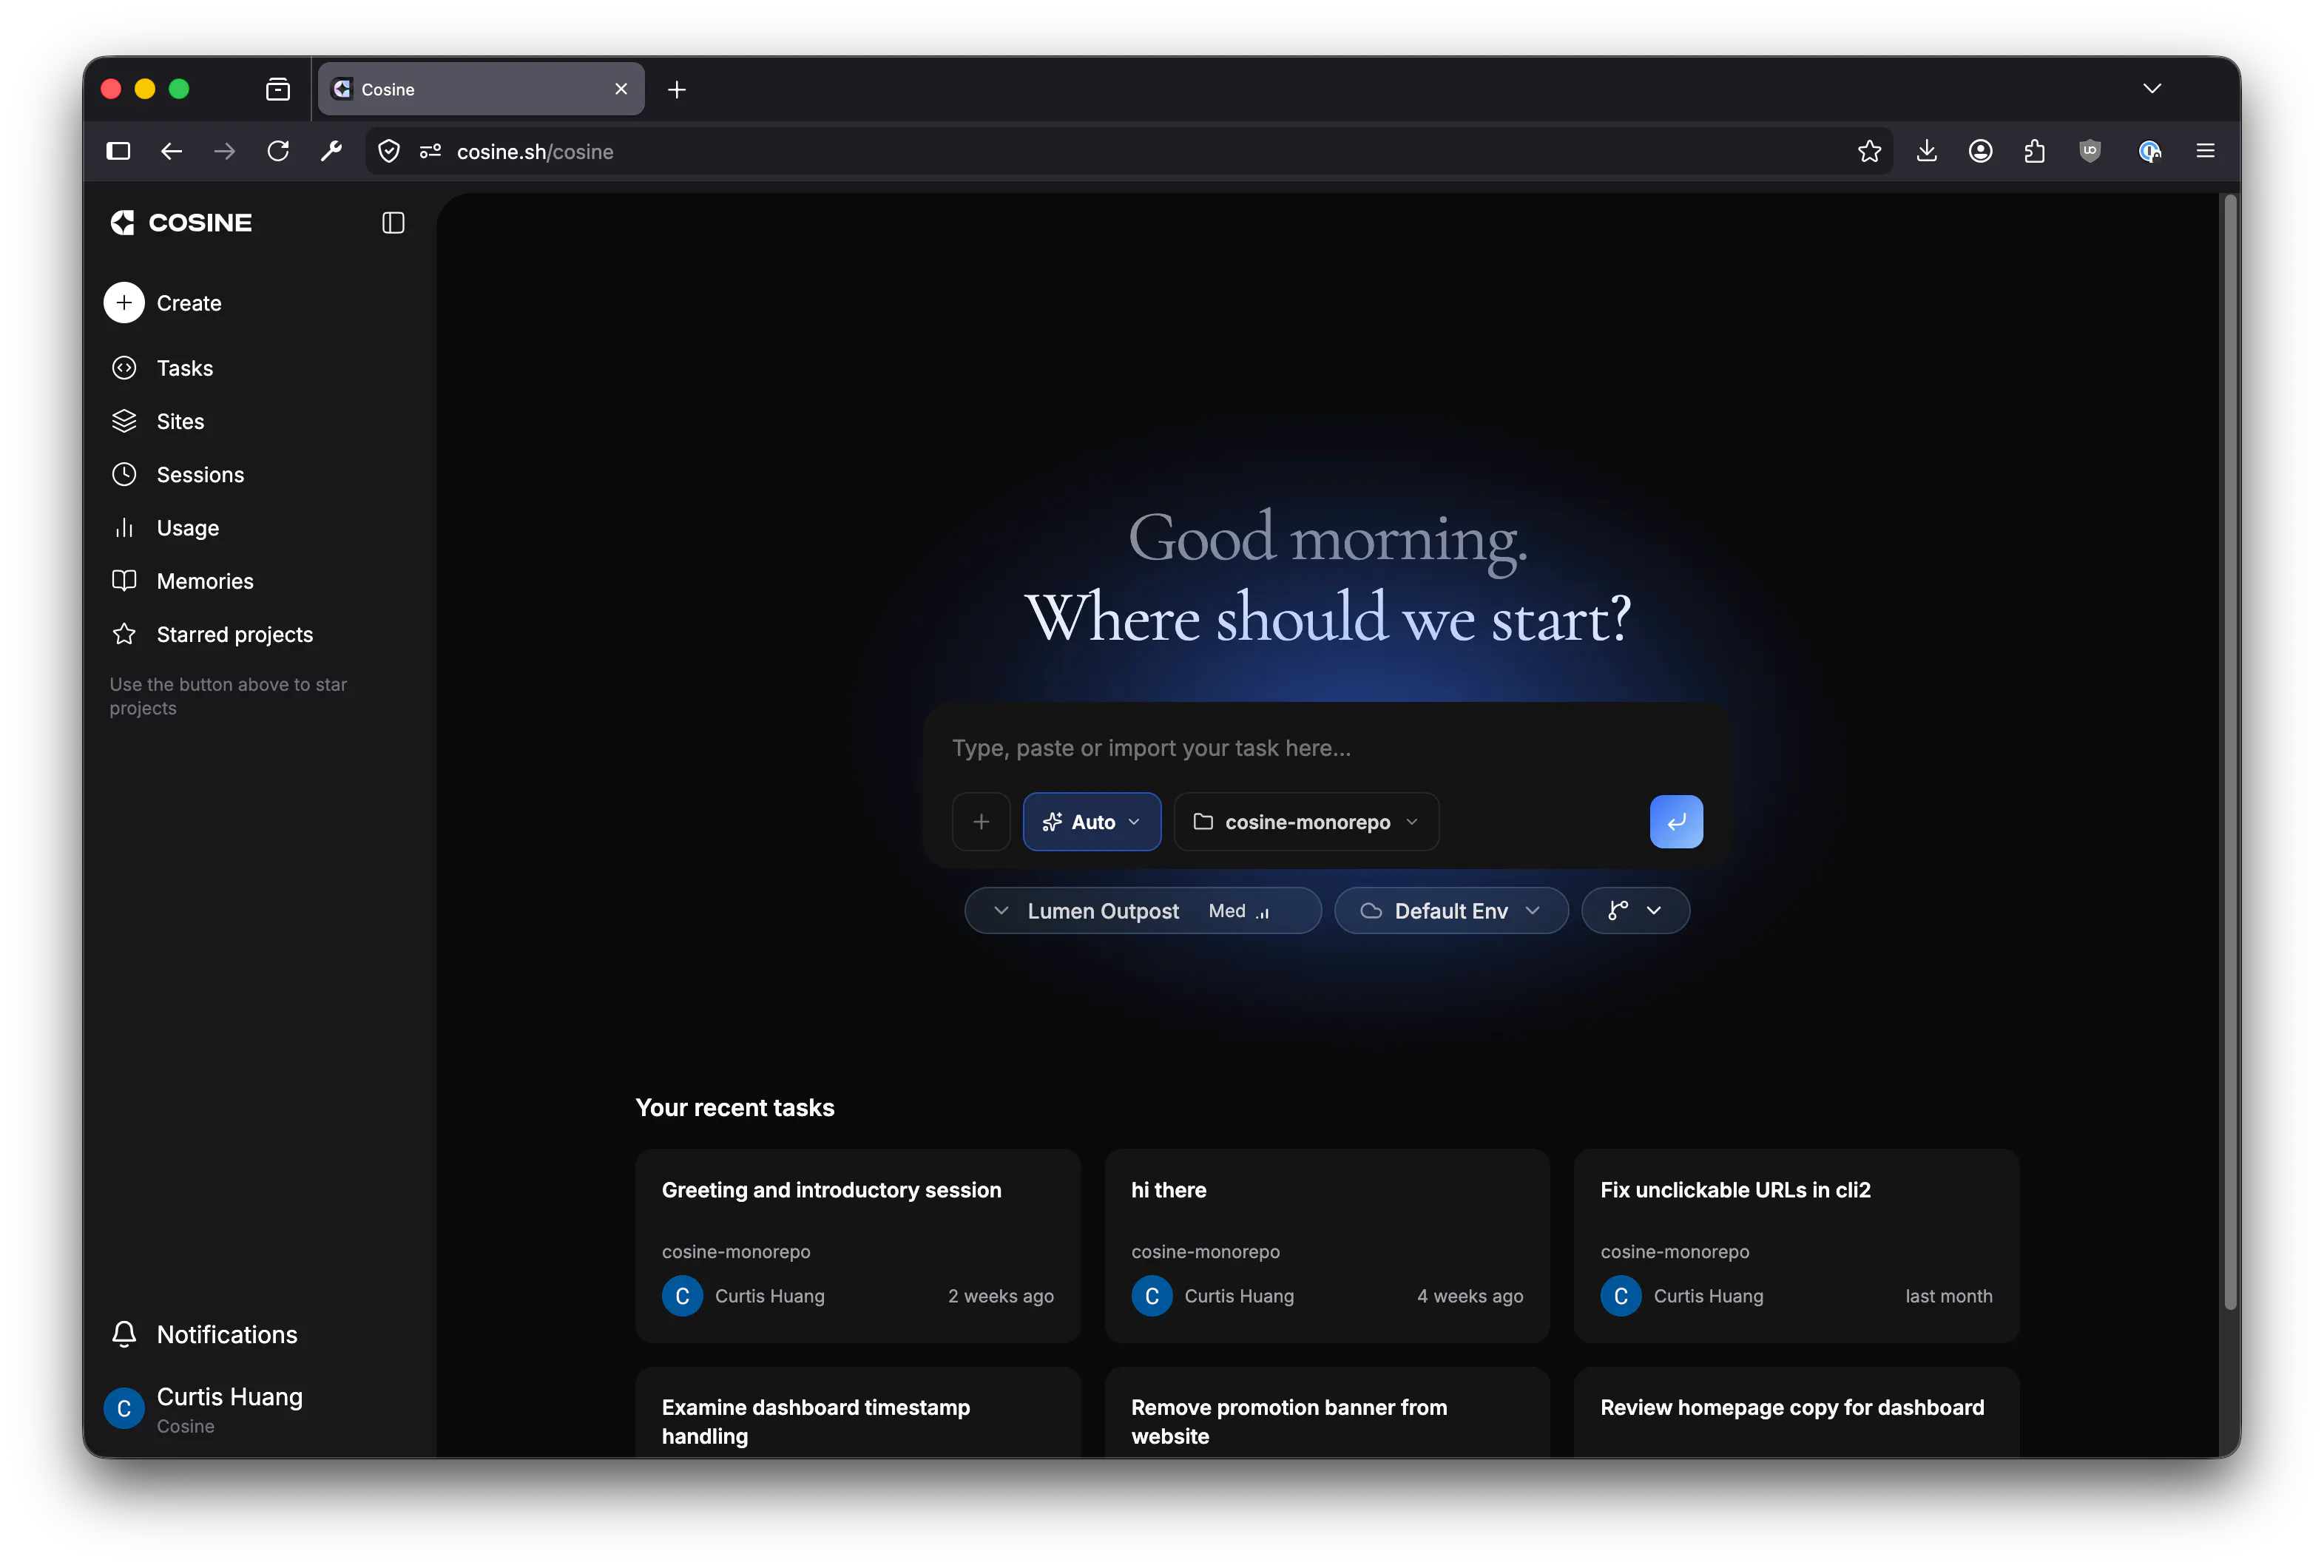This screenshot has height=1568, width=2324.
Task: Close the Cosine tab
Action: [x=621, y=89]
